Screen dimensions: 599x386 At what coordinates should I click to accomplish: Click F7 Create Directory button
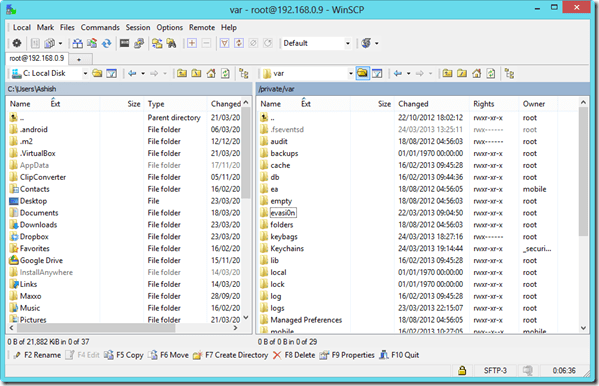[x=231, y=355]
